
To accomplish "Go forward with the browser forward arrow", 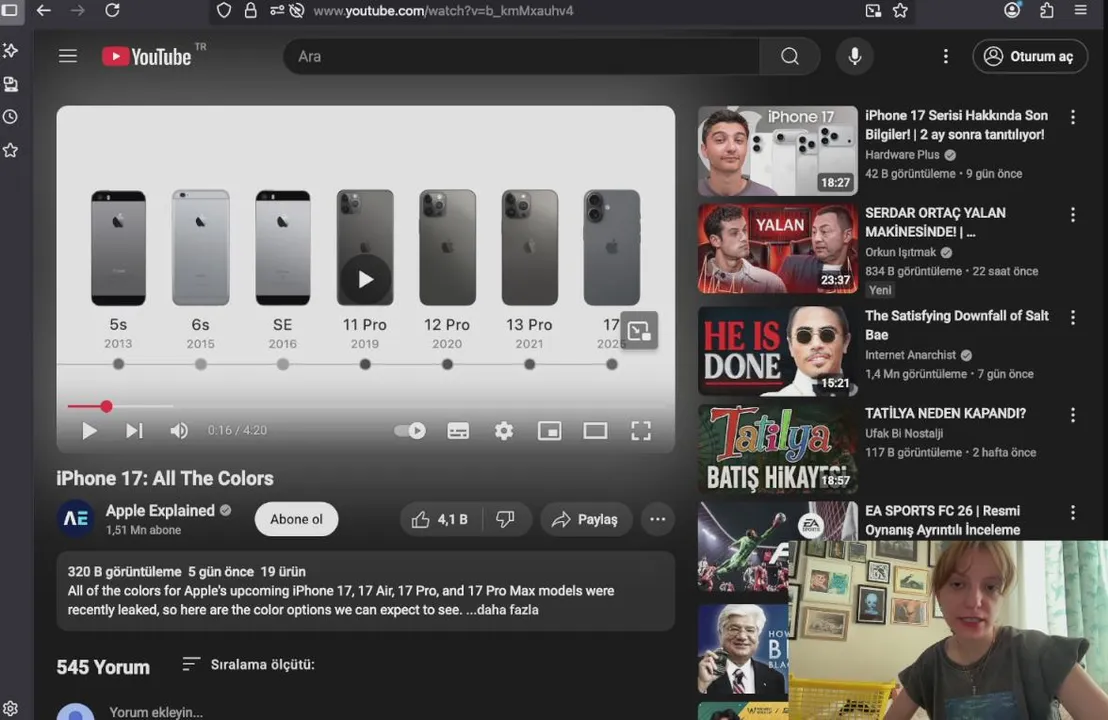I will click(78, 11).
